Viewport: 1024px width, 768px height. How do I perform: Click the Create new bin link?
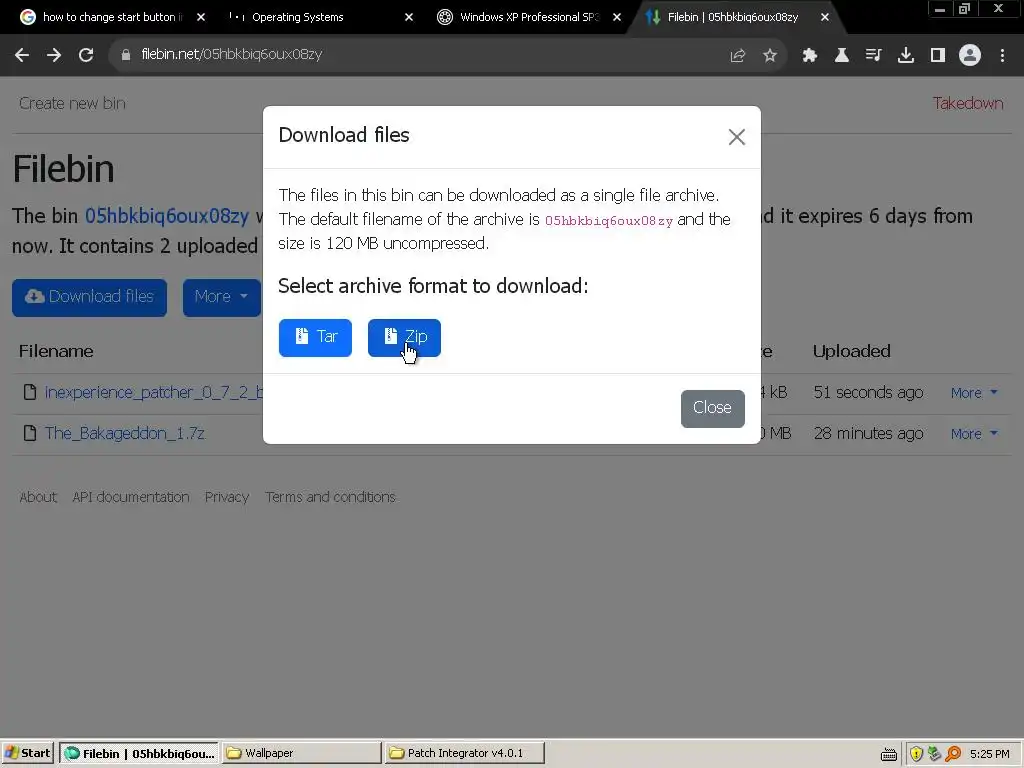pos(72,103)
